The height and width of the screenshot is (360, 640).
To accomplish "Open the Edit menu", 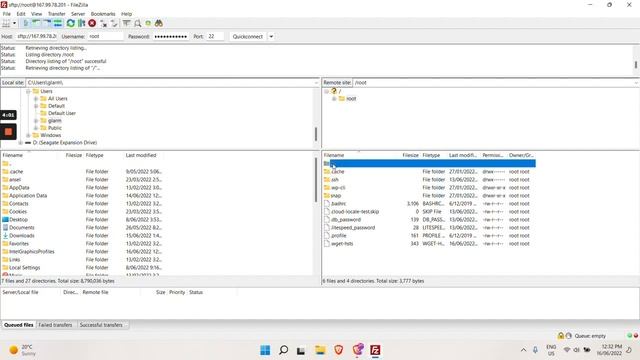I will [21, 14].
